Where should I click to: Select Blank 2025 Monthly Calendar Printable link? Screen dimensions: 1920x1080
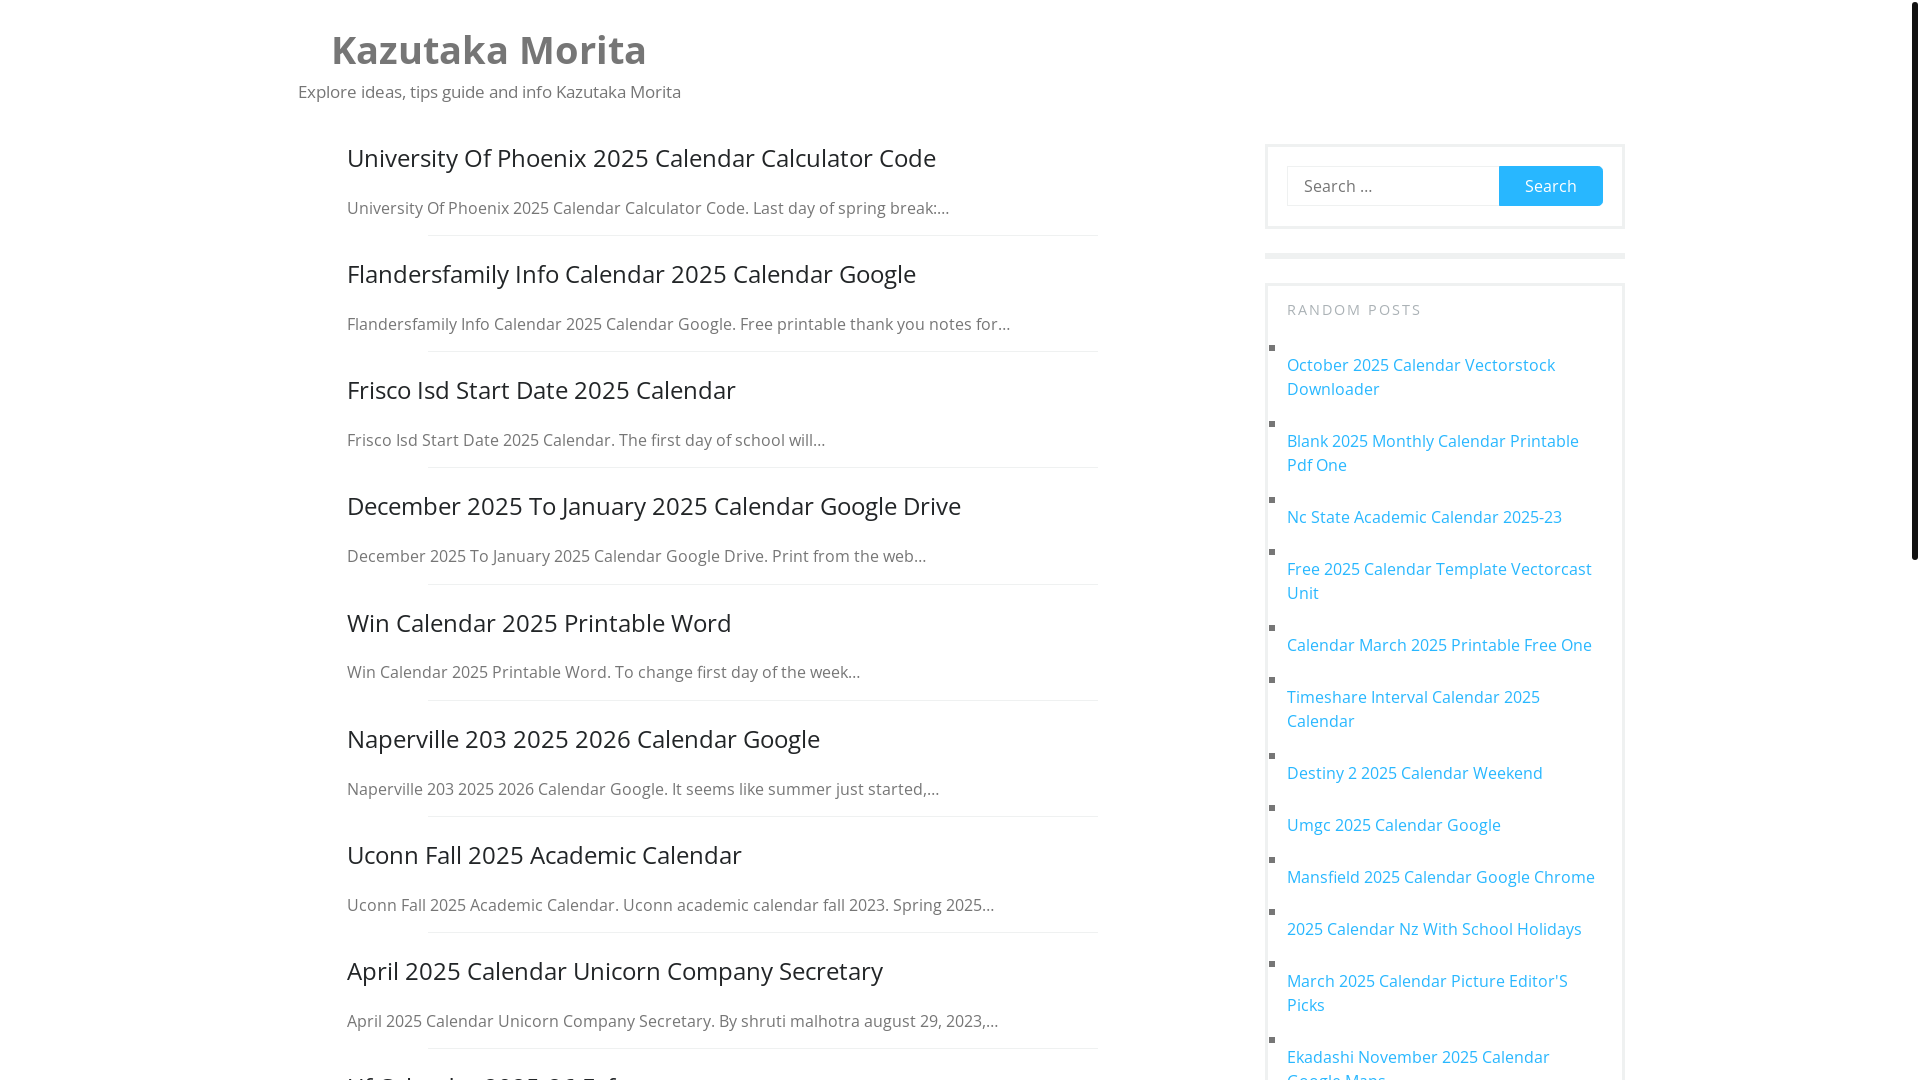1433,453
